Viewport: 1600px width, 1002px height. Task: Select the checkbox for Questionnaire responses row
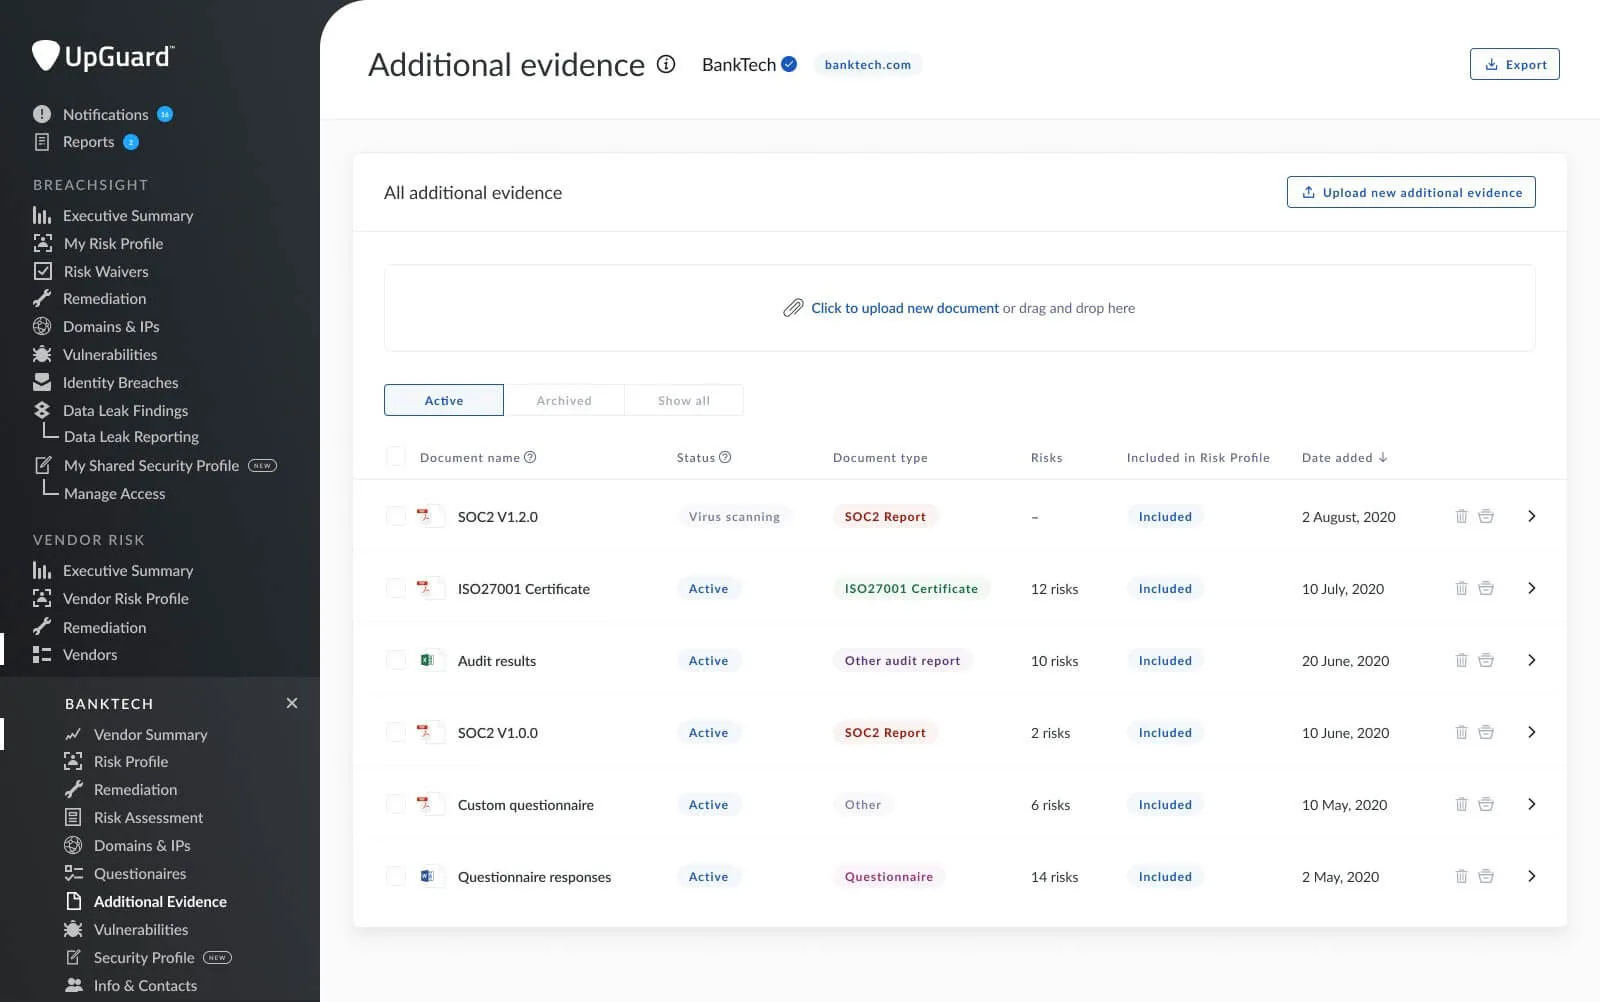(396, 876)
